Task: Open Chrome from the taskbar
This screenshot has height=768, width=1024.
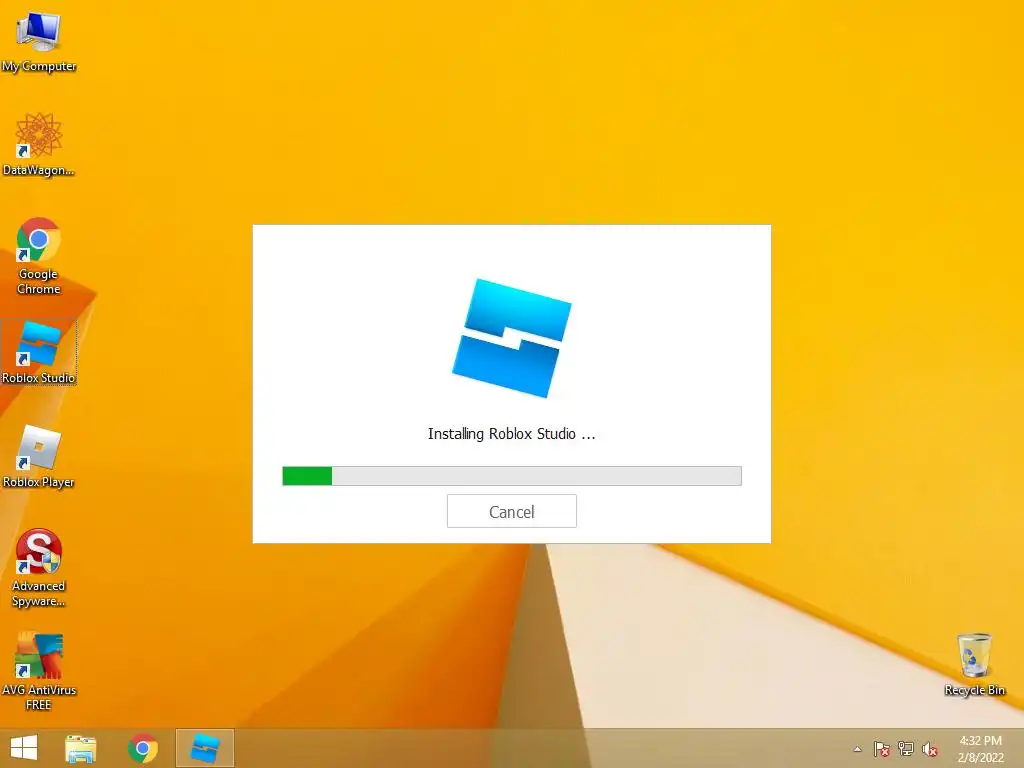Action: [x=143, y=748]
